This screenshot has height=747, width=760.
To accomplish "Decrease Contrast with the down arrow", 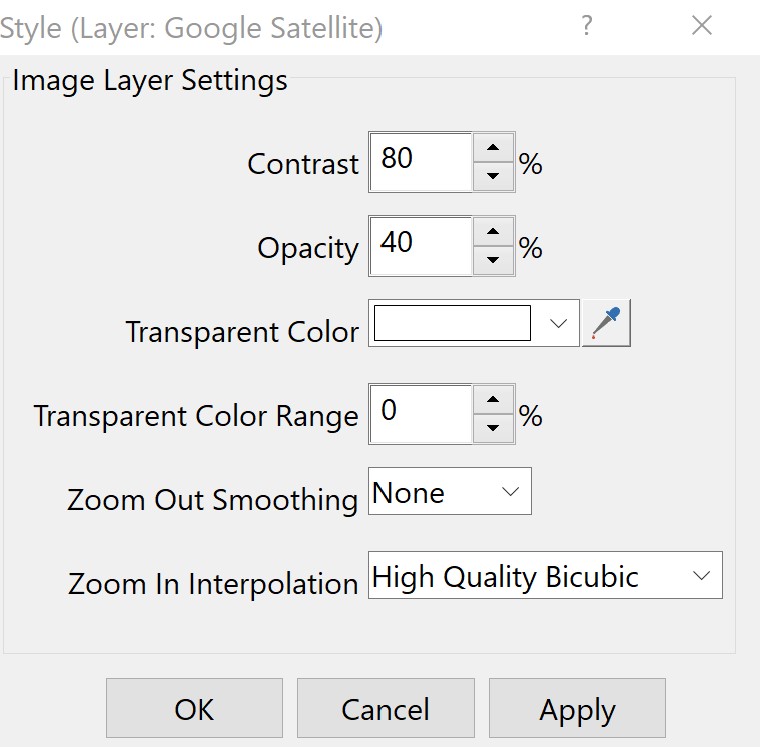I will tap(492, 176).
